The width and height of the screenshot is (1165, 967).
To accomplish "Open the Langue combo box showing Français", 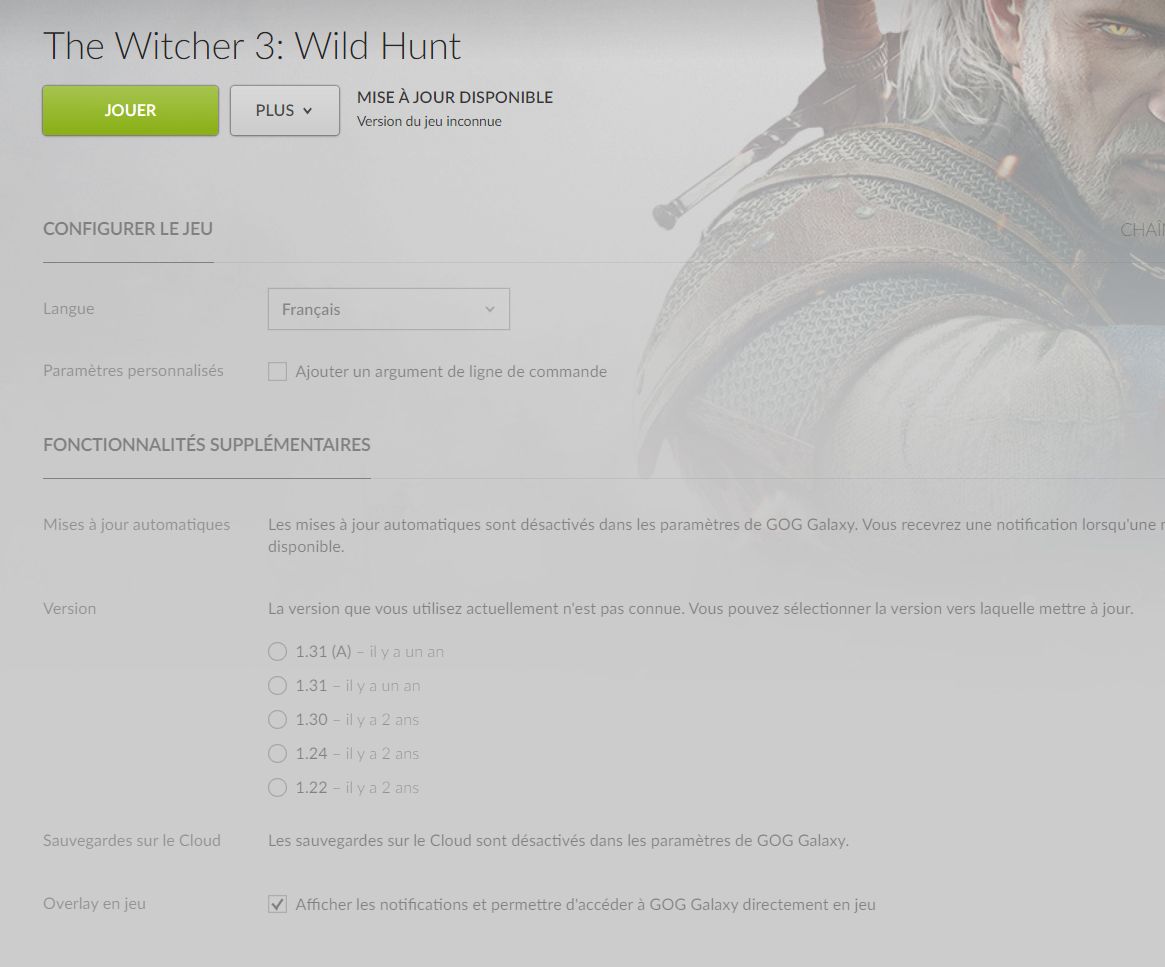I will [389, 309].
